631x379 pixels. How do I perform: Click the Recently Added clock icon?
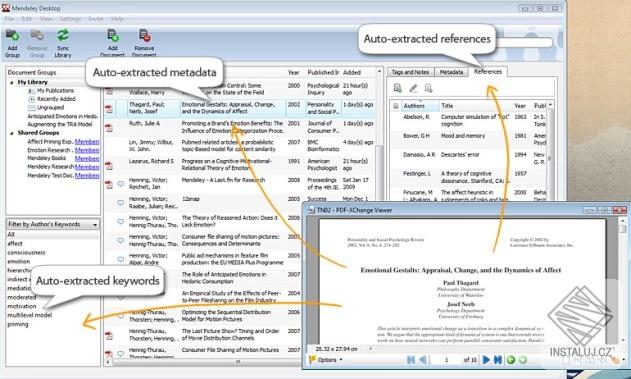31,99
